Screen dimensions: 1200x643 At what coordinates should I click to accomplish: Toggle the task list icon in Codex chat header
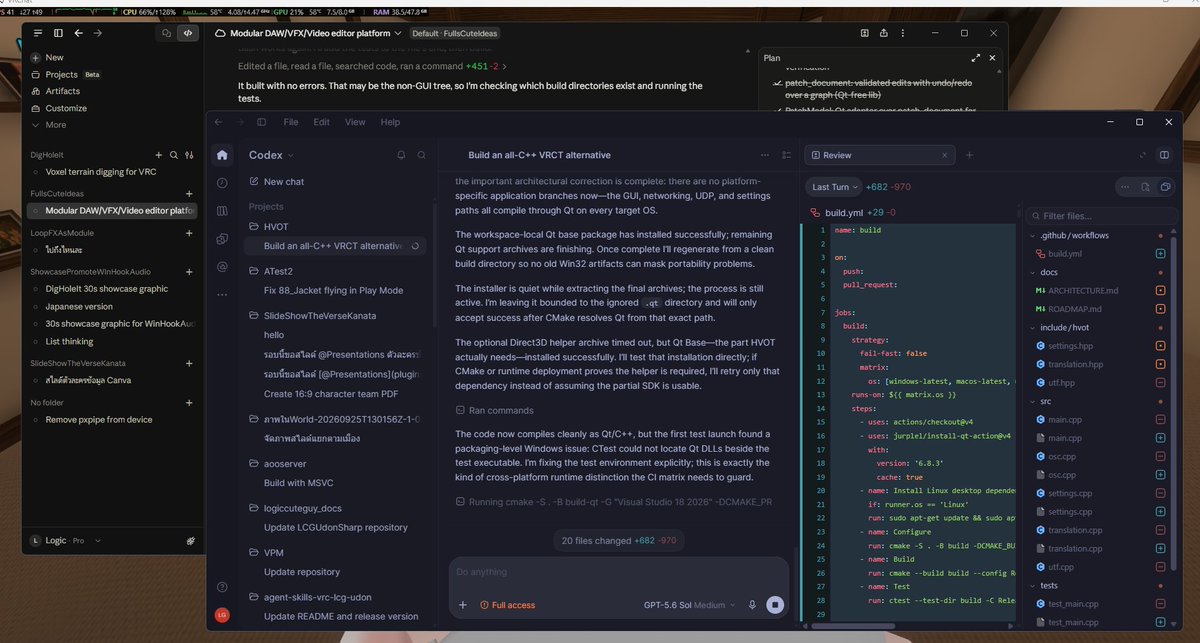pyautogui.click(x=786, y=155)
